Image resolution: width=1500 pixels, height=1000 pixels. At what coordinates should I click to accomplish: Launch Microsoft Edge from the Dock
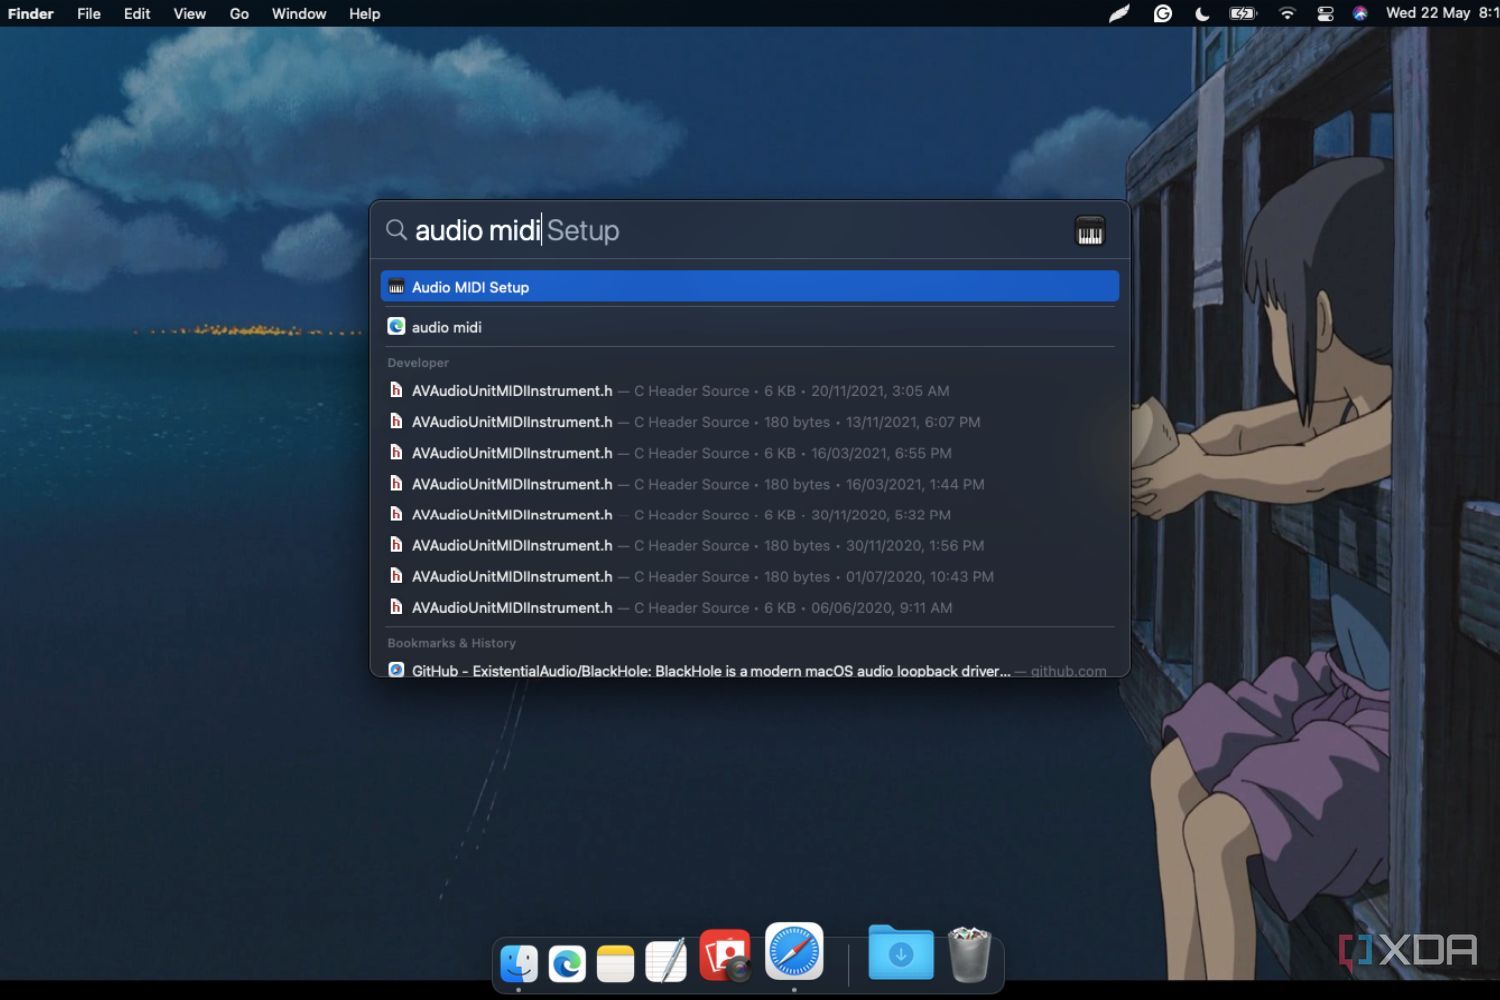coord(567,962)
